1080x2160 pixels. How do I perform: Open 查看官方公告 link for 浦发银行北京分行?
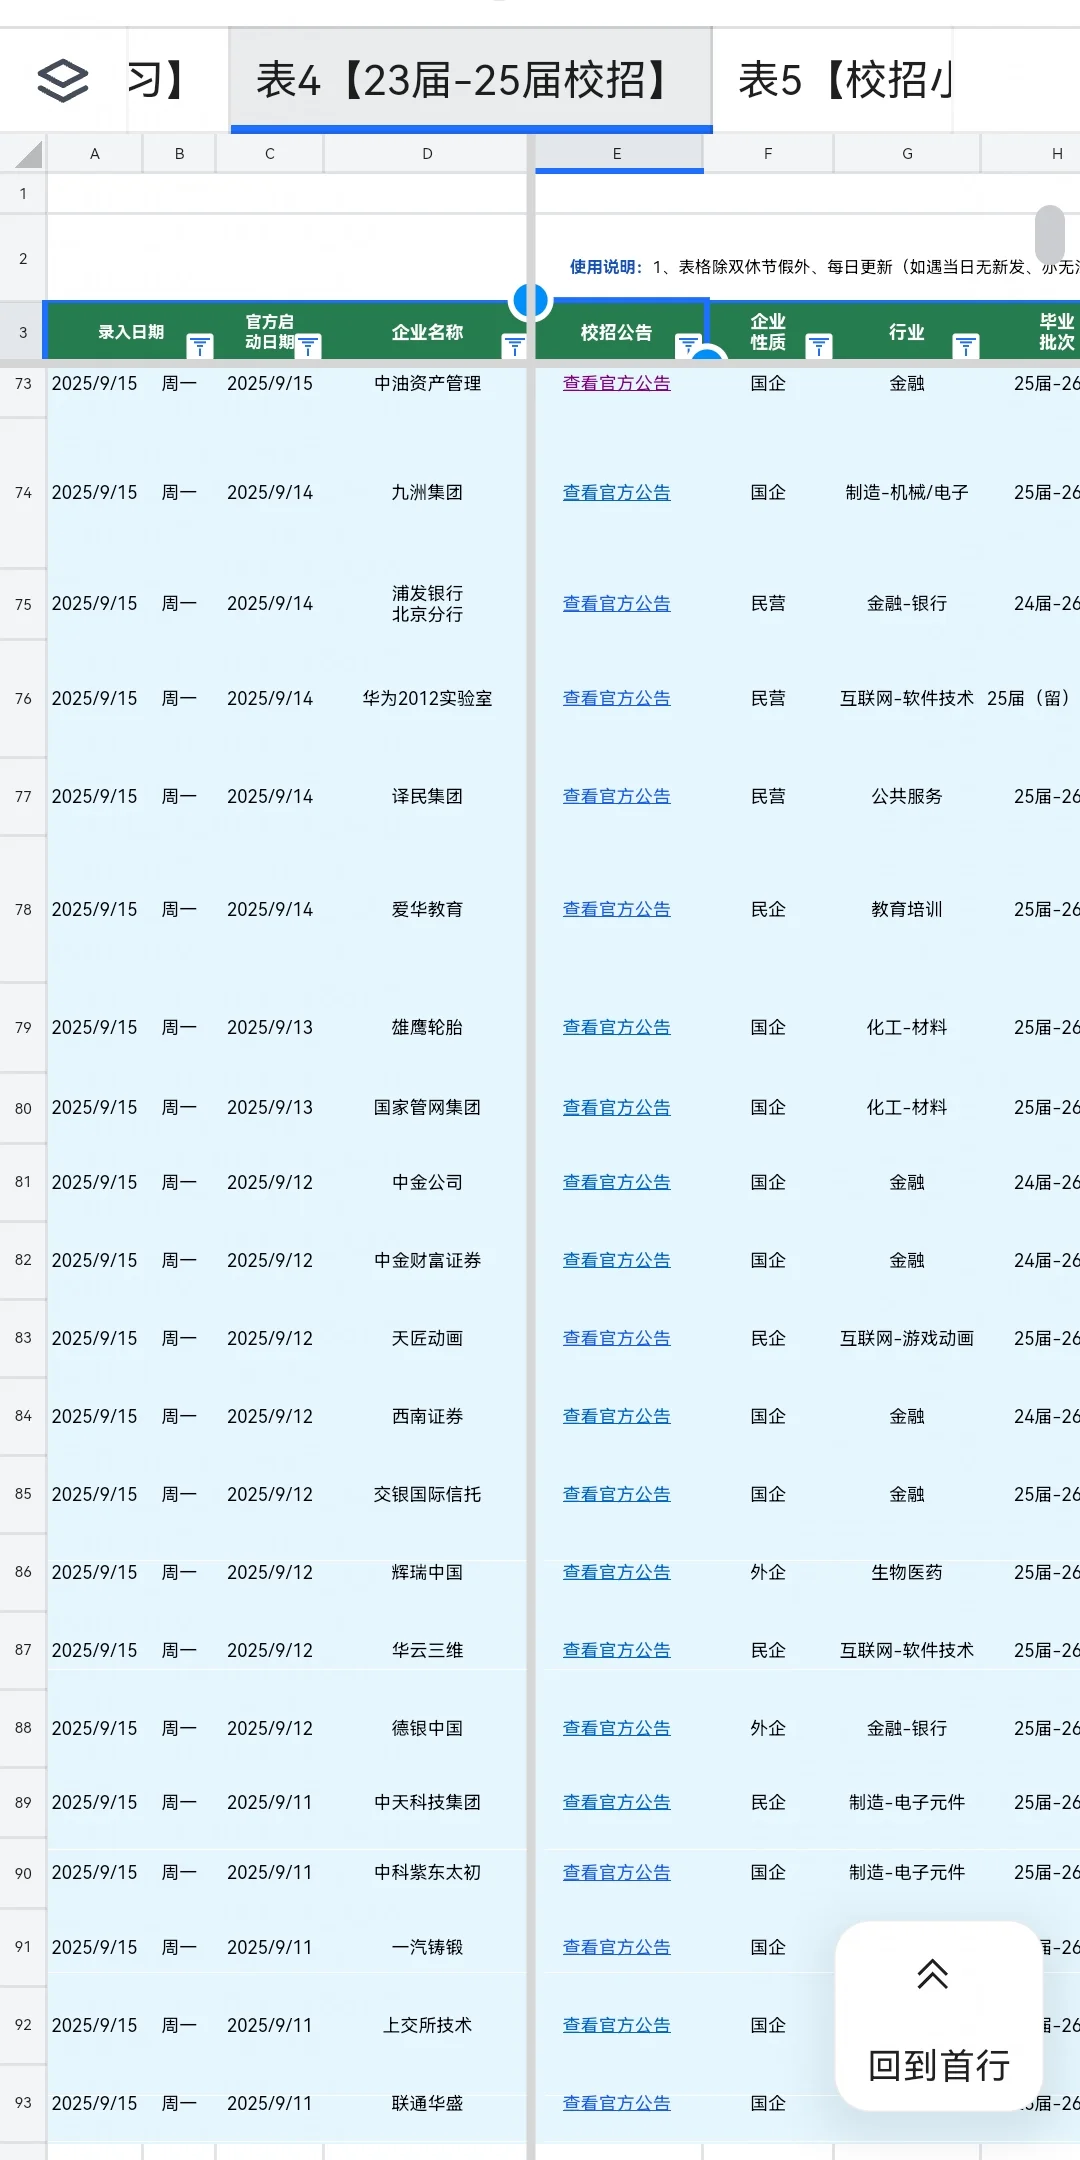[617, 603]
